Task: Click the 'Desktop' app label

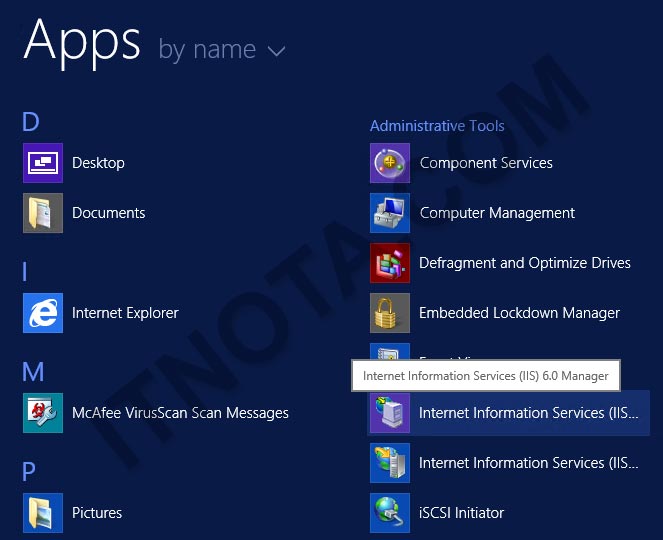Action: click(x=98, y=163)
